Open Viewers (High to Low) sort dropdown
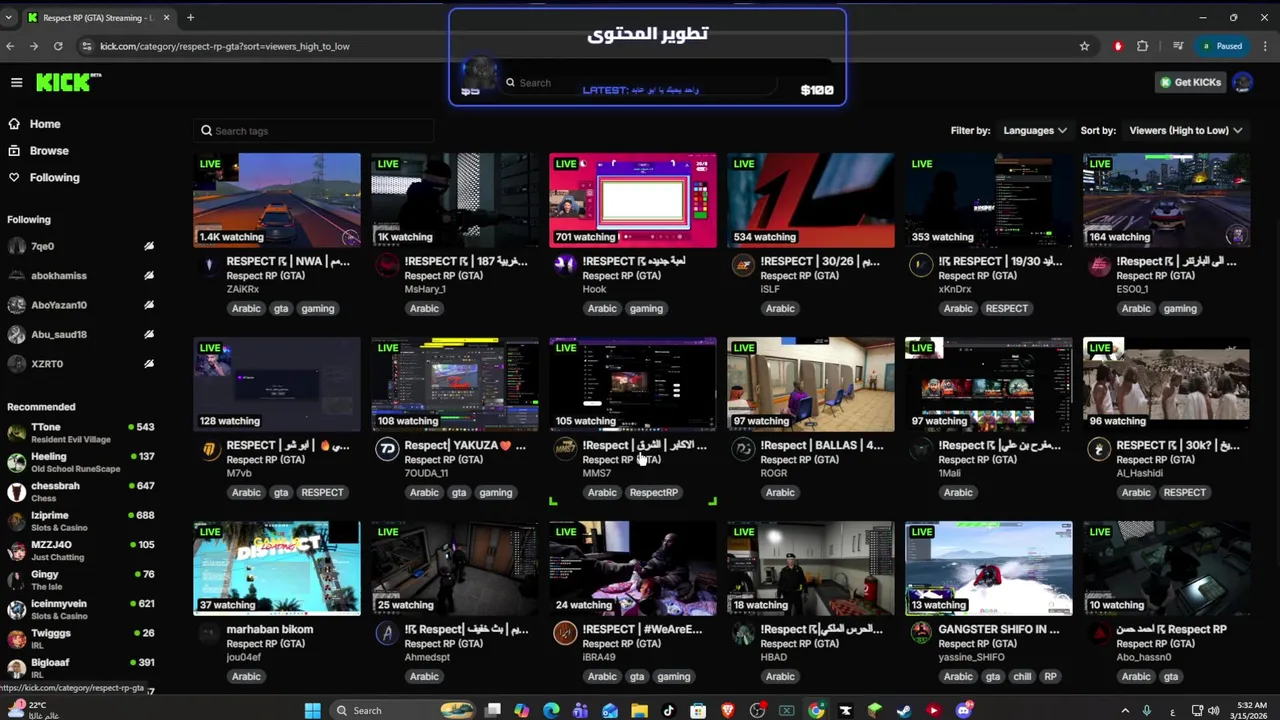The height and width of the screenshot is (720, 1280). point(1185,130)
